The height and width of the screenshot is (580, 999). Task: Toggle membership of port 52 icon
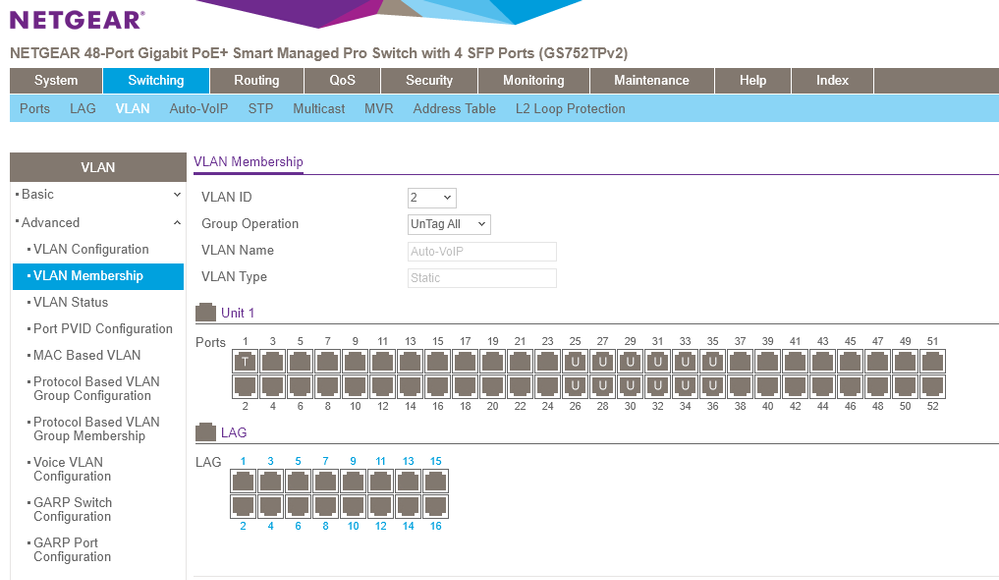coord(933,386)
